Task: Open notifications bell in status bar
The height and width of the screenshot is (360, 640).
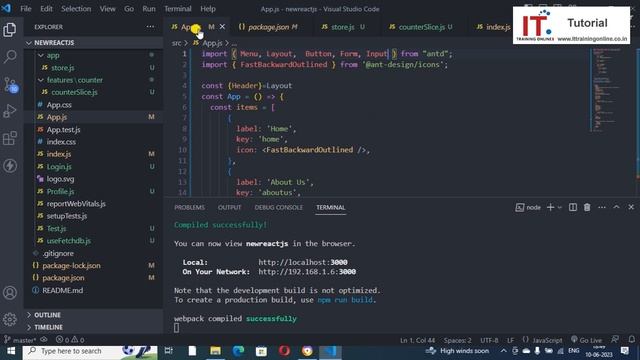Action: pos(631,340)
